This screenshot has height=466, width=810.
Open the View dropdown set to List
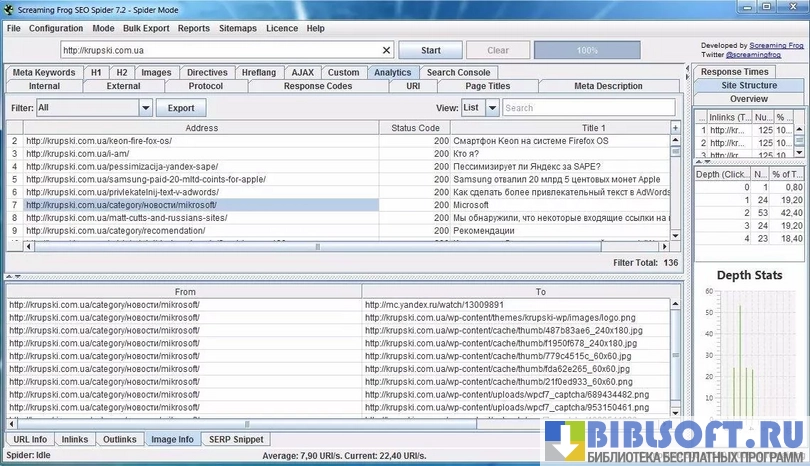tap(491, 107)
